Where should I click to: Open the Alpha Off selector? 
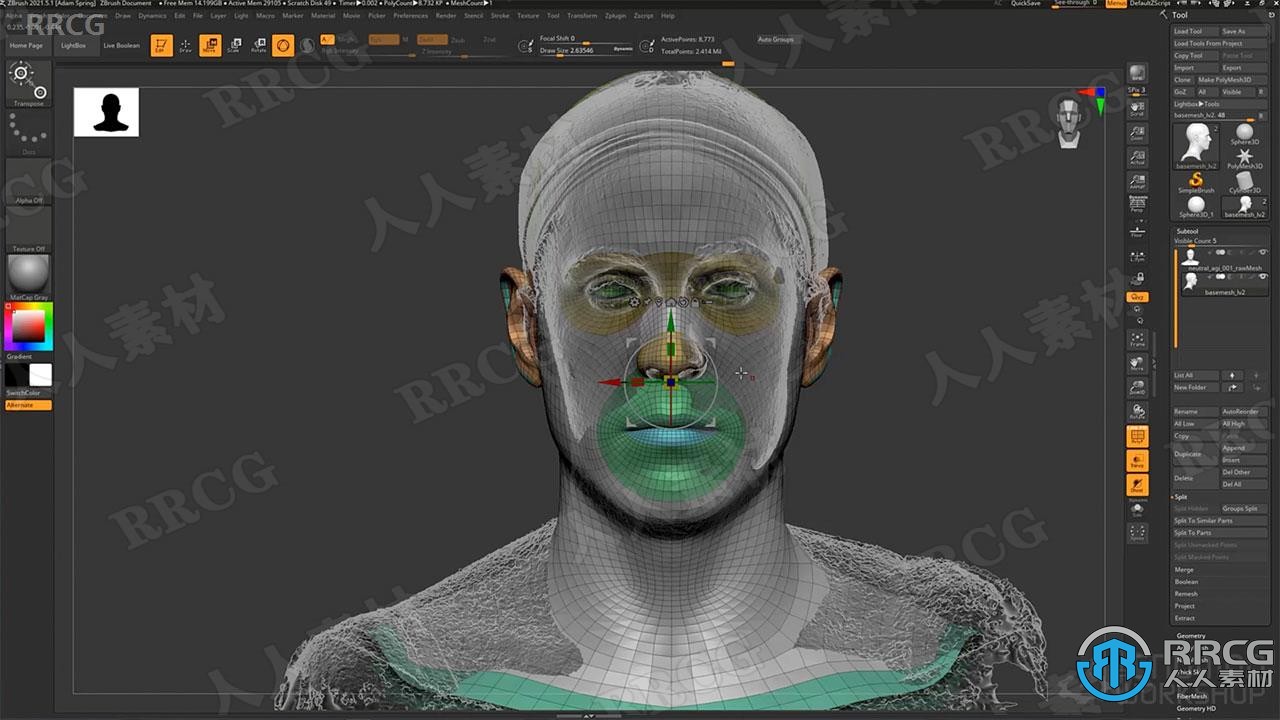(28, 181)
